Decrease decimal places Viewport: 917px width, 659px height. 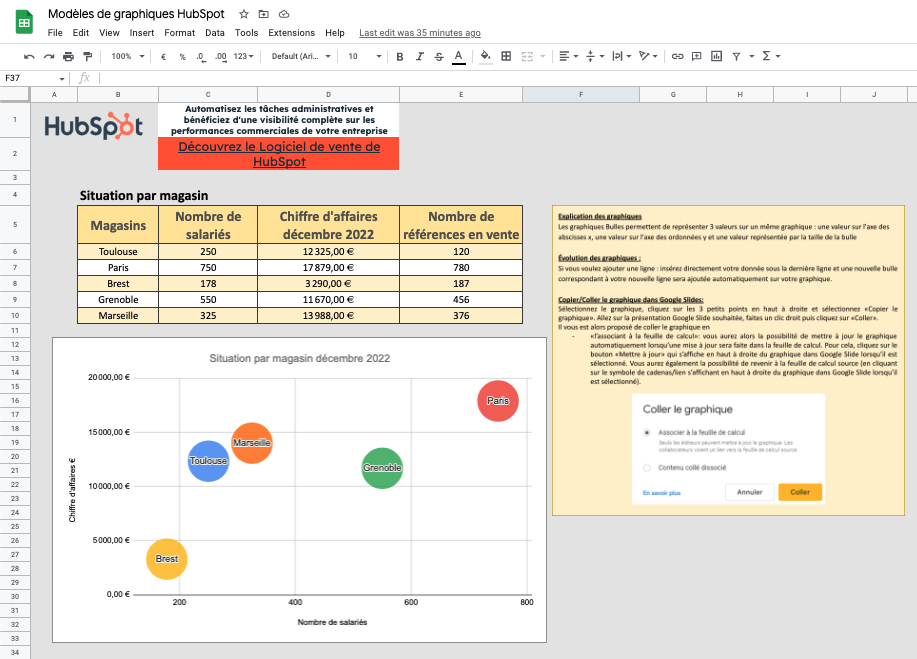201,57
